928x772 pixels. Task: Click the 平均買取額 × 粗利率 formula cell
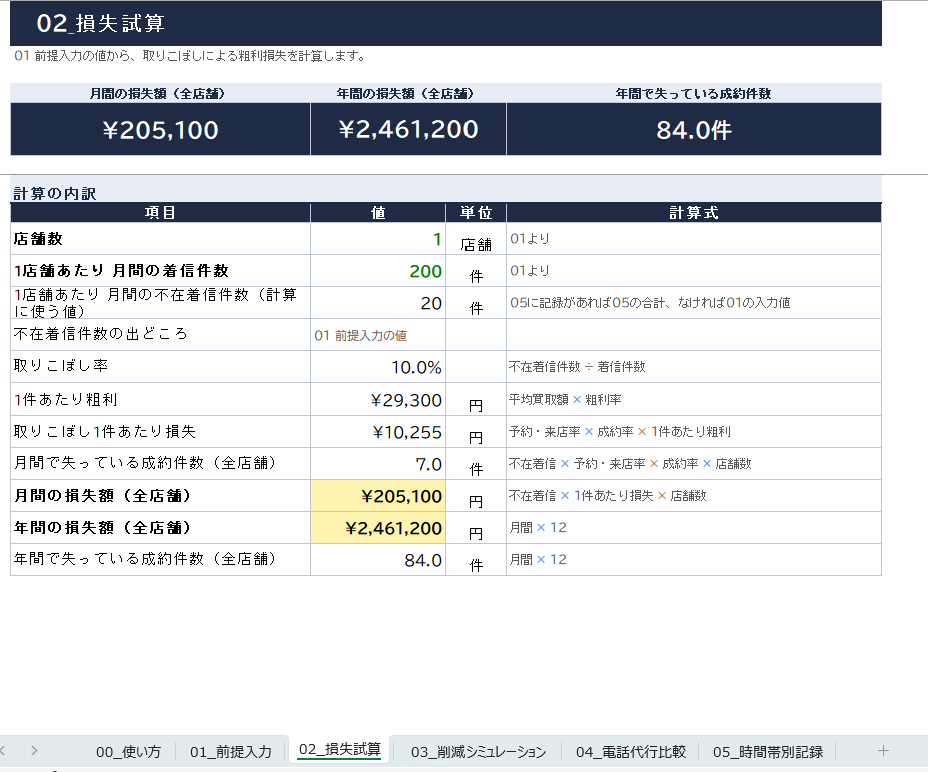tap(694, 400)
